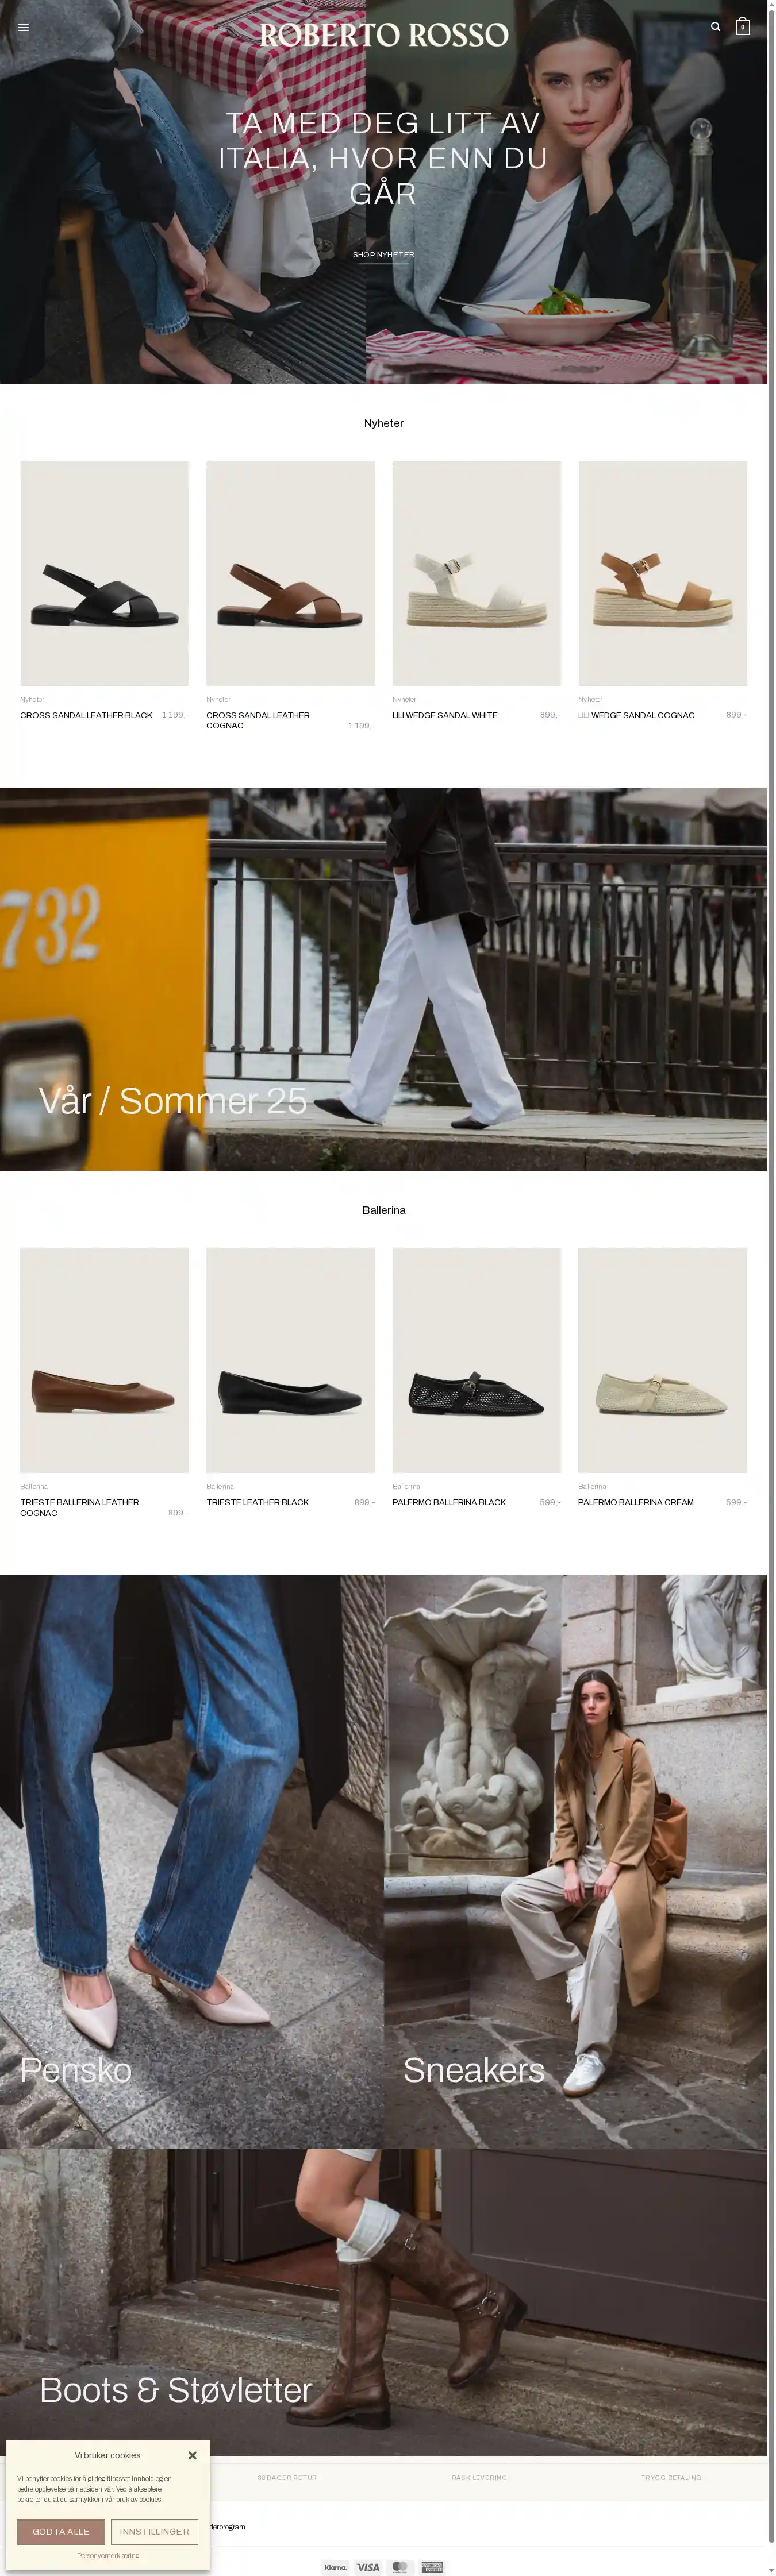
Task: Open Palermo Ballerina Cream product image
Action: [x=662, y=1360]
